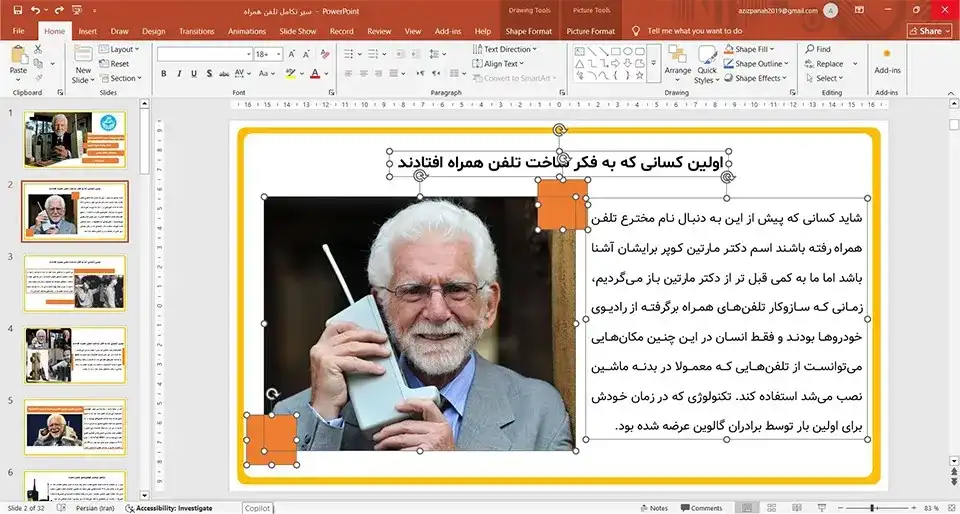The image size is (960, 514).
Task: Open the Shape Outline dropdown
Action: click(x=756, y=64)
